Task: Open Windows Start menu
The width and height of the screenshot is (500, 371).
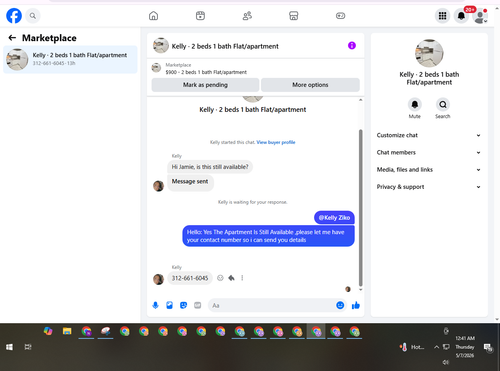Action: (x=9, y=347)
